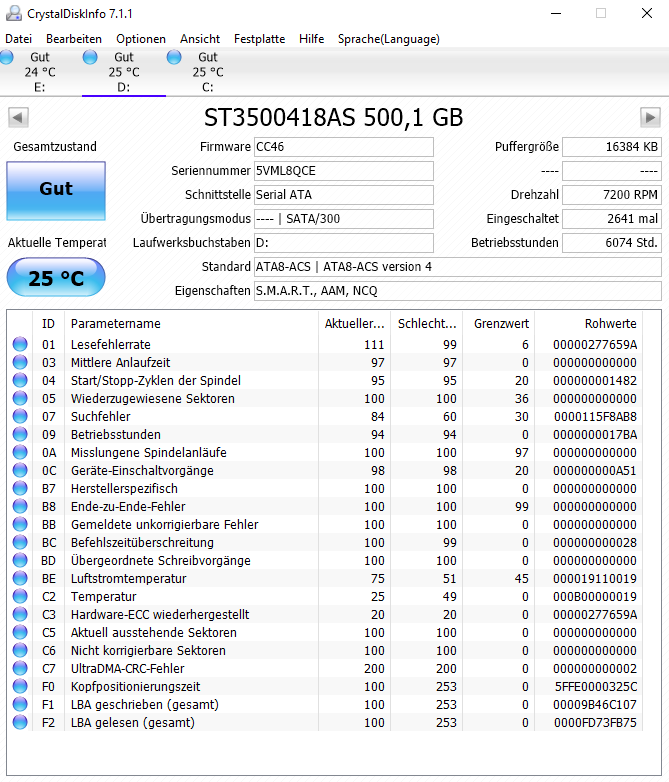Viewport: 669px width, 782px height.
Task: Open the Datei menu
Action: point(18,39)
